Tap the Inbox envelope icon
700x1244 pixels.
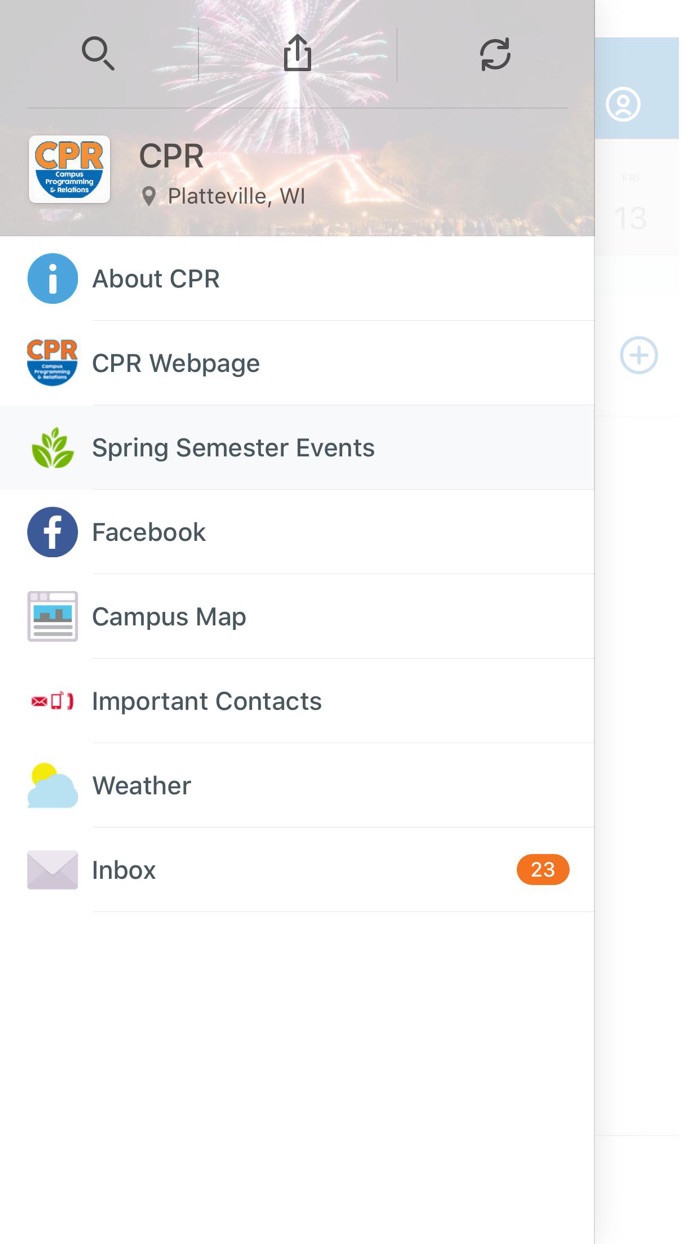coord(52,870)
